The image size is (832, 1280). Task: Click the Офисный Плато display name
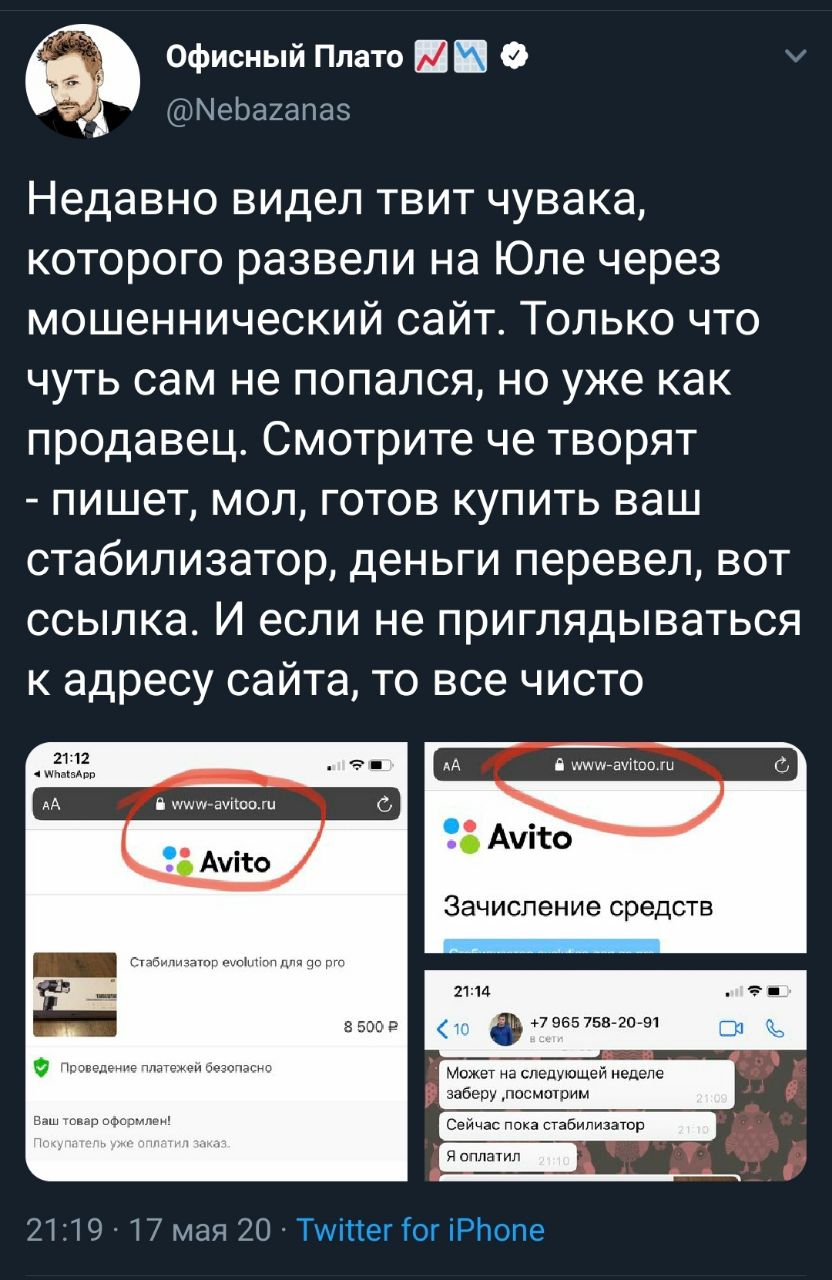pyautogui.click(x=285, y=58)
